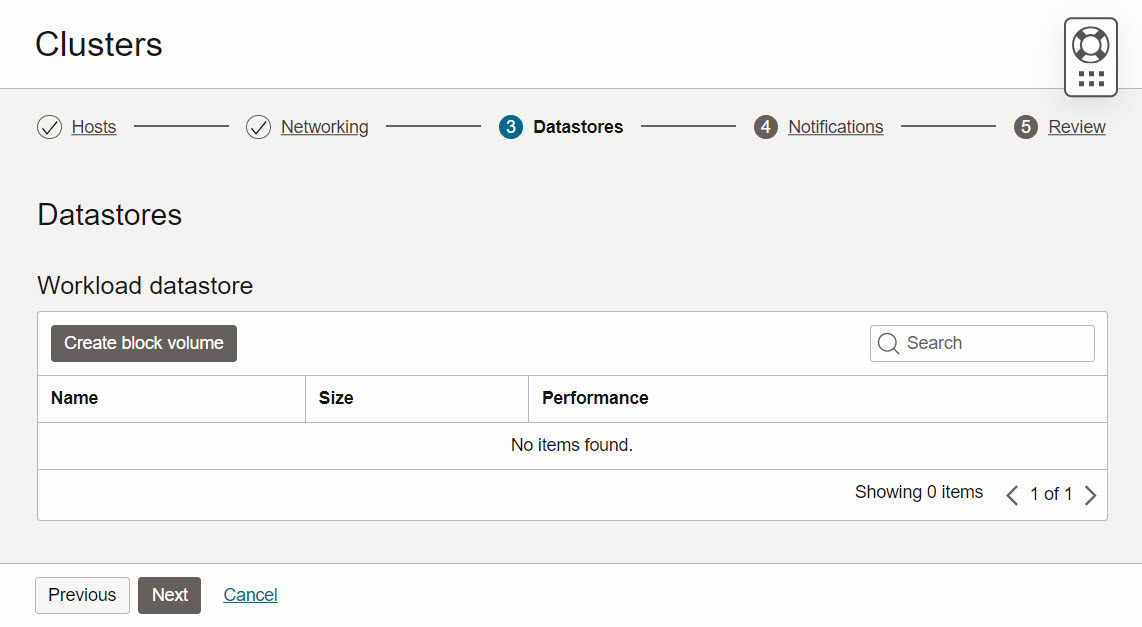Jump to the Networking step
The width and height of the screenshot is (1142, 627).
(x=324, y=127)
